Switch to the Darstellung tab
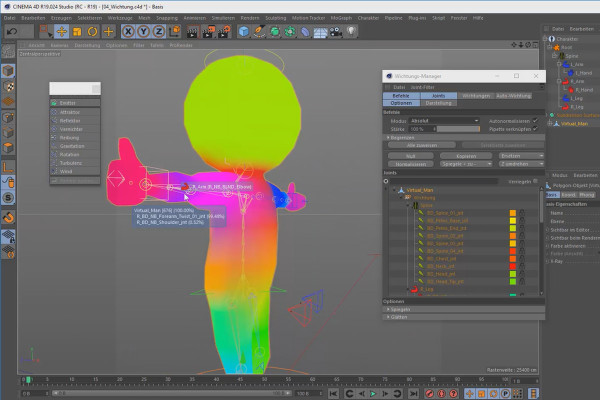Screen dimensions: 600x400 pos(439,103)
